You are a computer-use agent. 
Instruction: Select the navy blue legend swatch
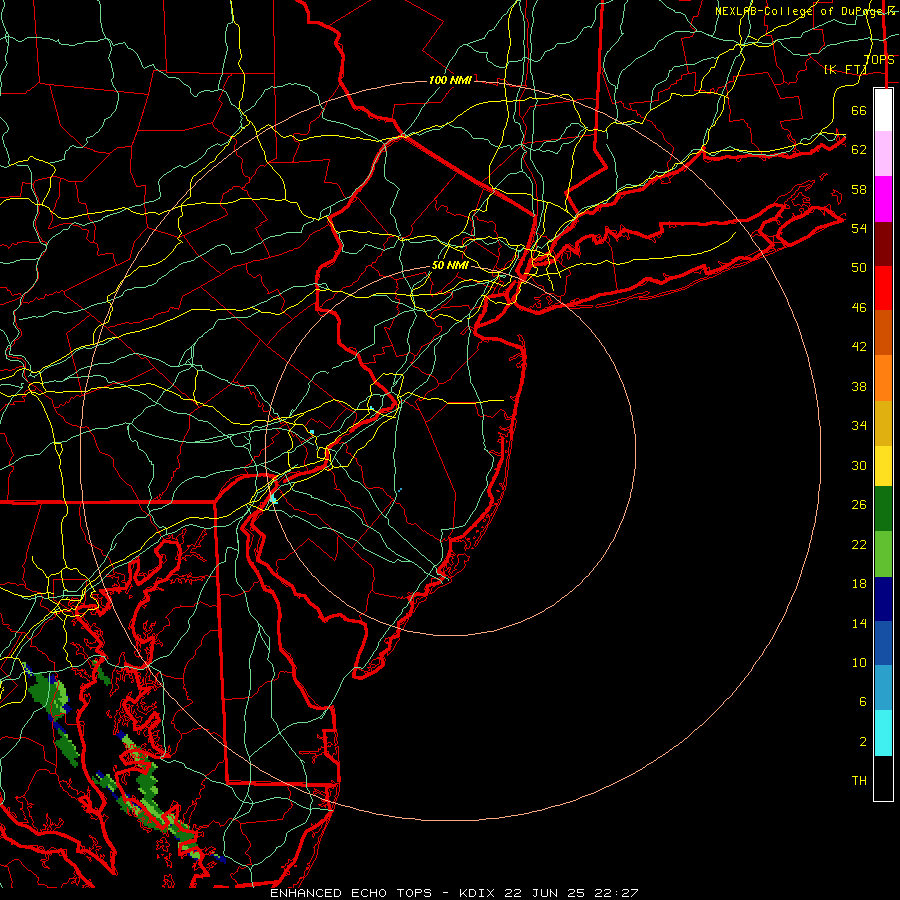click(883, 599)
